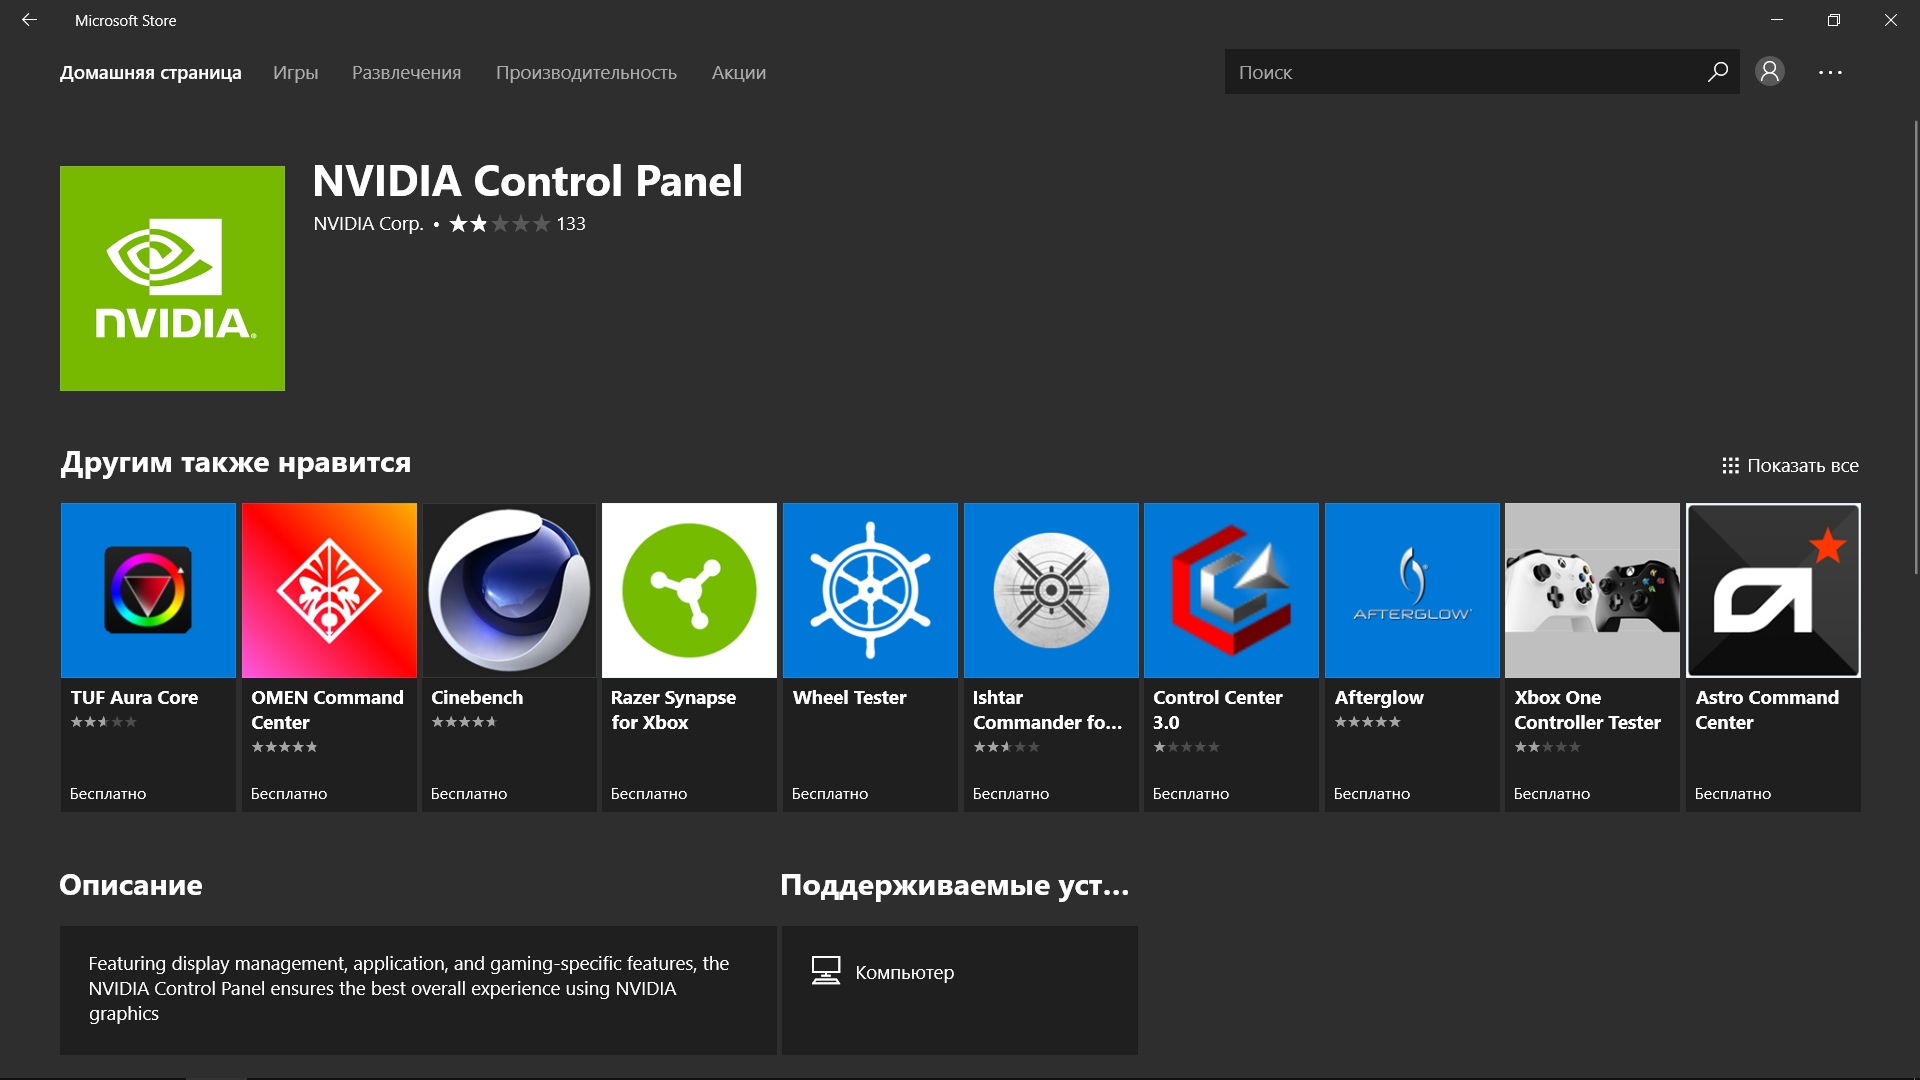
Task: Open Afterglow app page
Action: (x=1411, y=655)
